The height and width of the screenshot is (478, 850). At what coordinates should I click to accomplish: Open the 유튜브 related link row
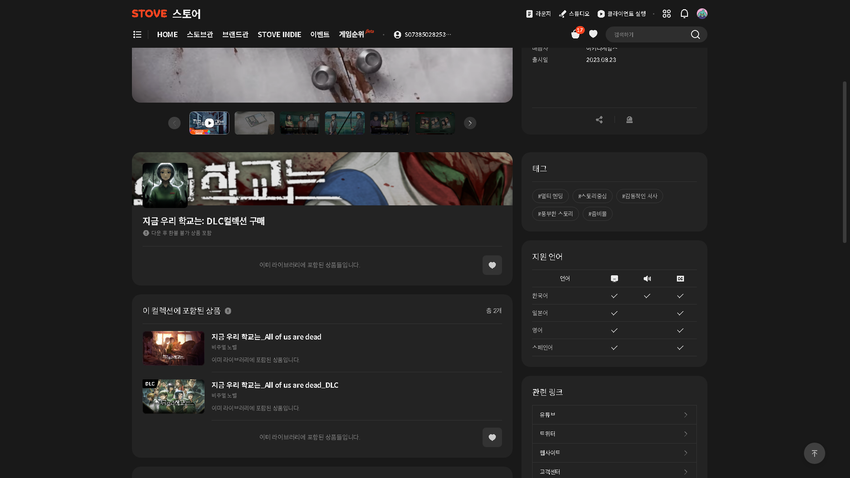(x=614, y=415)
